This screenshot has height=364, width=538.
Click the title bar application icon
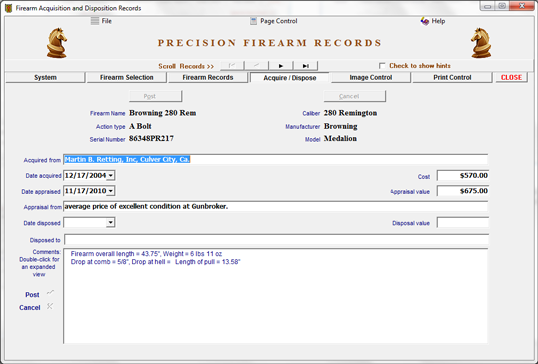(x=9, y=8)
